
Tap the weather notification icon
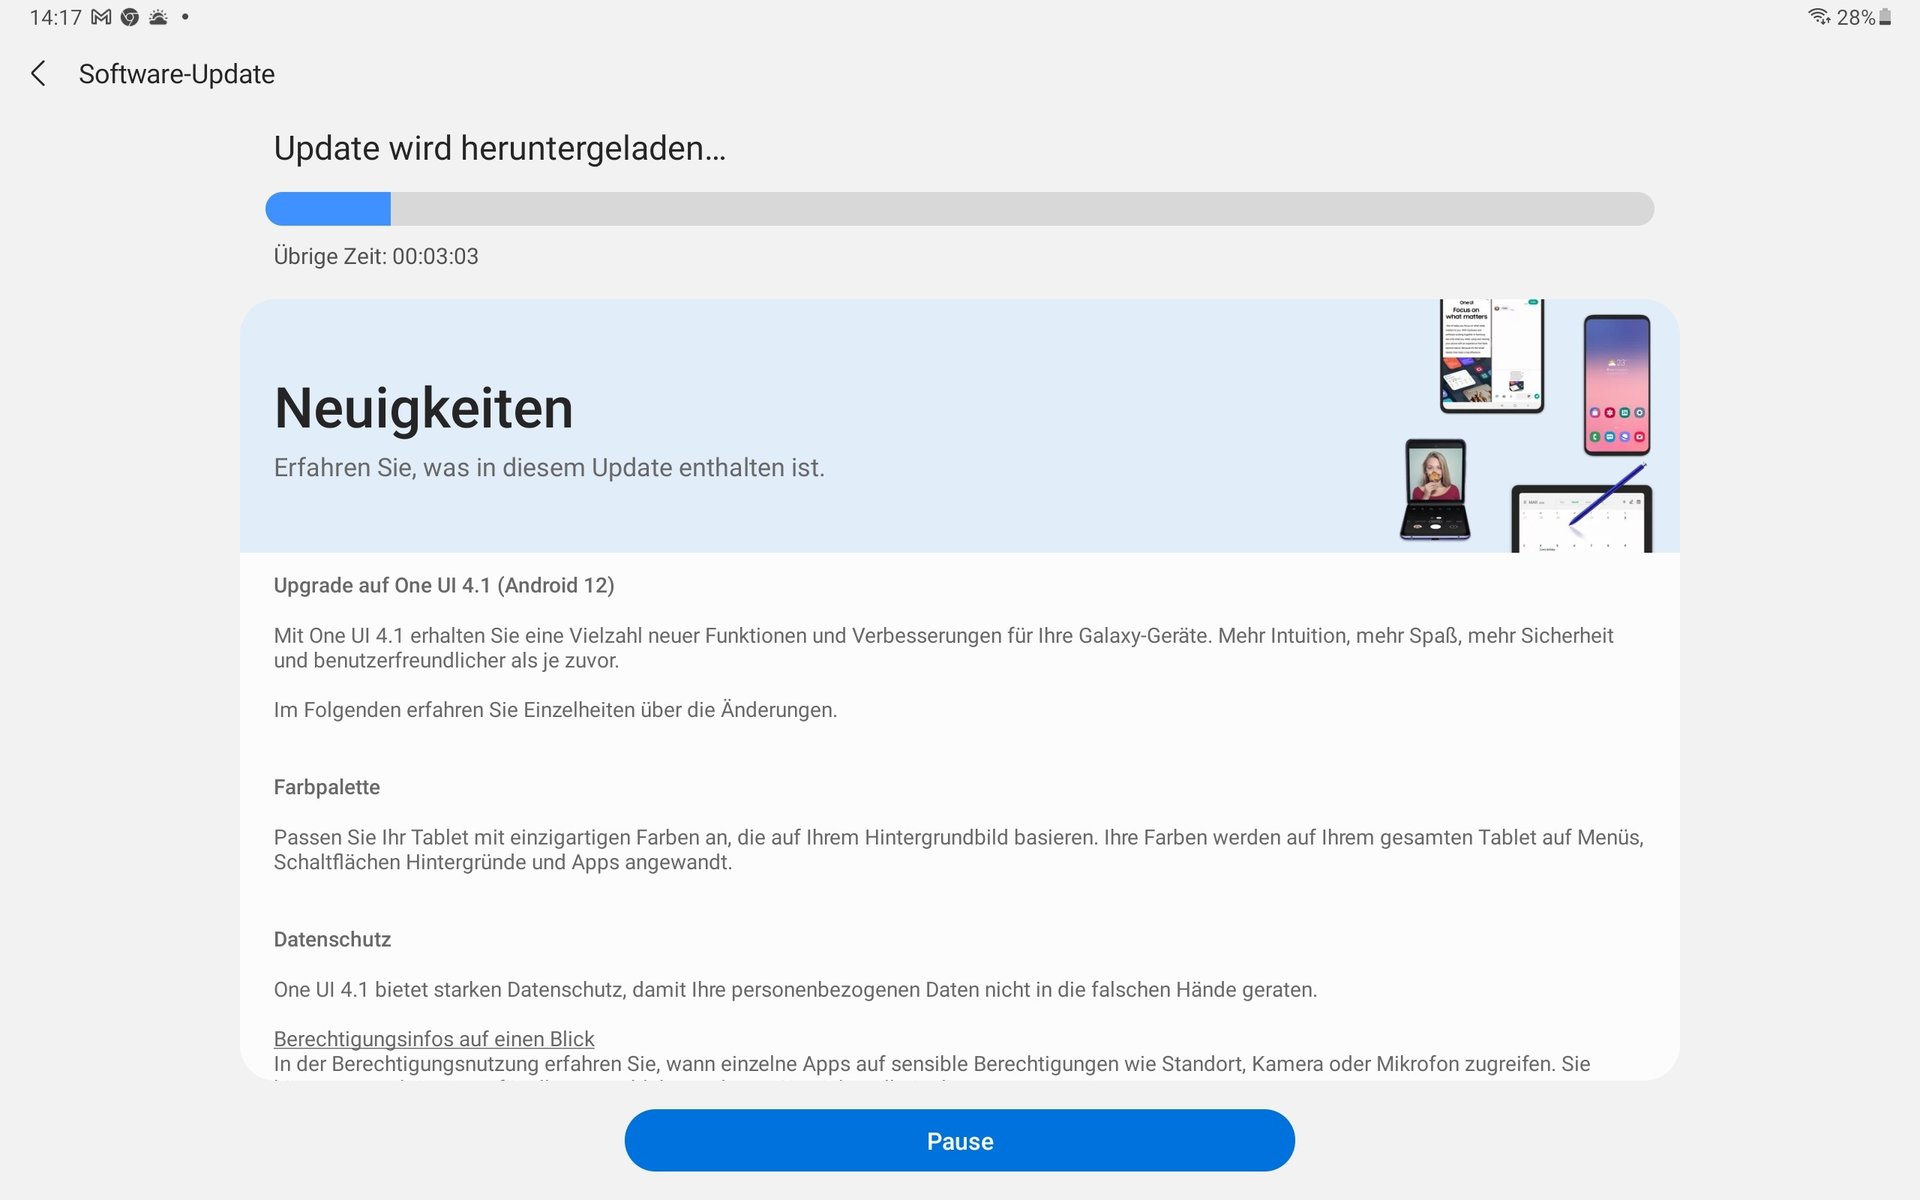(158, 17)
